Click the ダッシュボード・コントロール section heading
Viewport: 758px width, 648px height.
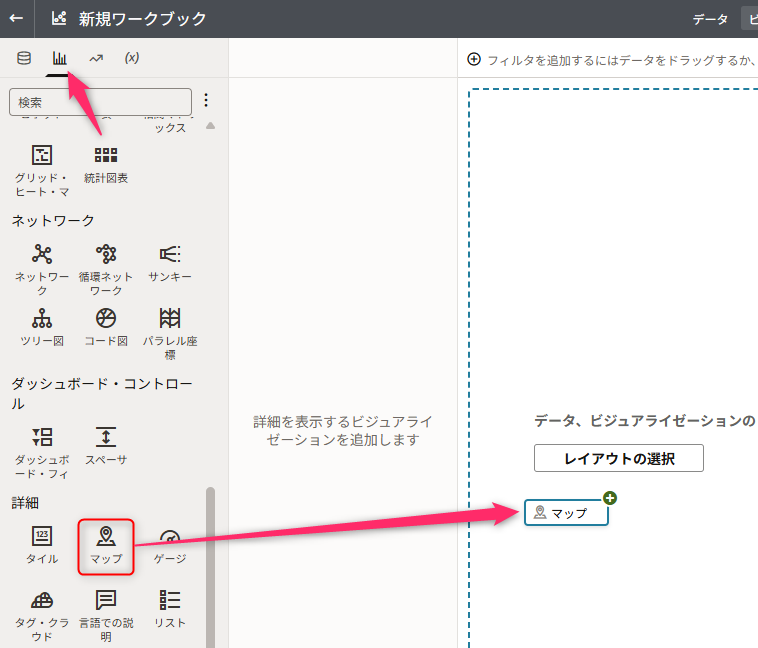tap(102, 393)
